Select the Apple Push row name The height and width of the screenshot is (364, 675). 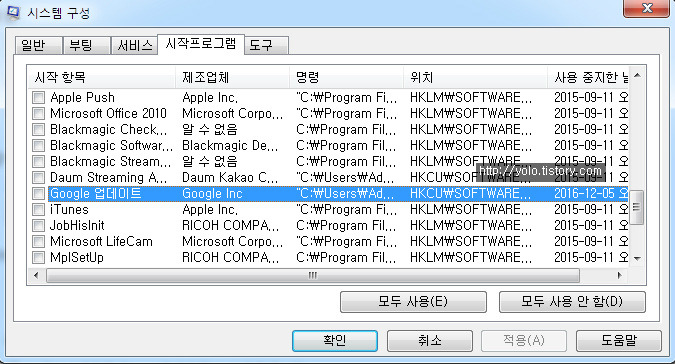(x=82, y=98)
